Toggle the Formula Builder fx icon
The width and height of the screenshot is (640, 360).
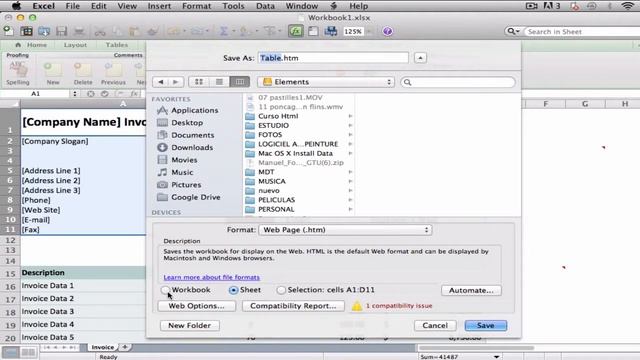tap(296, 31)
